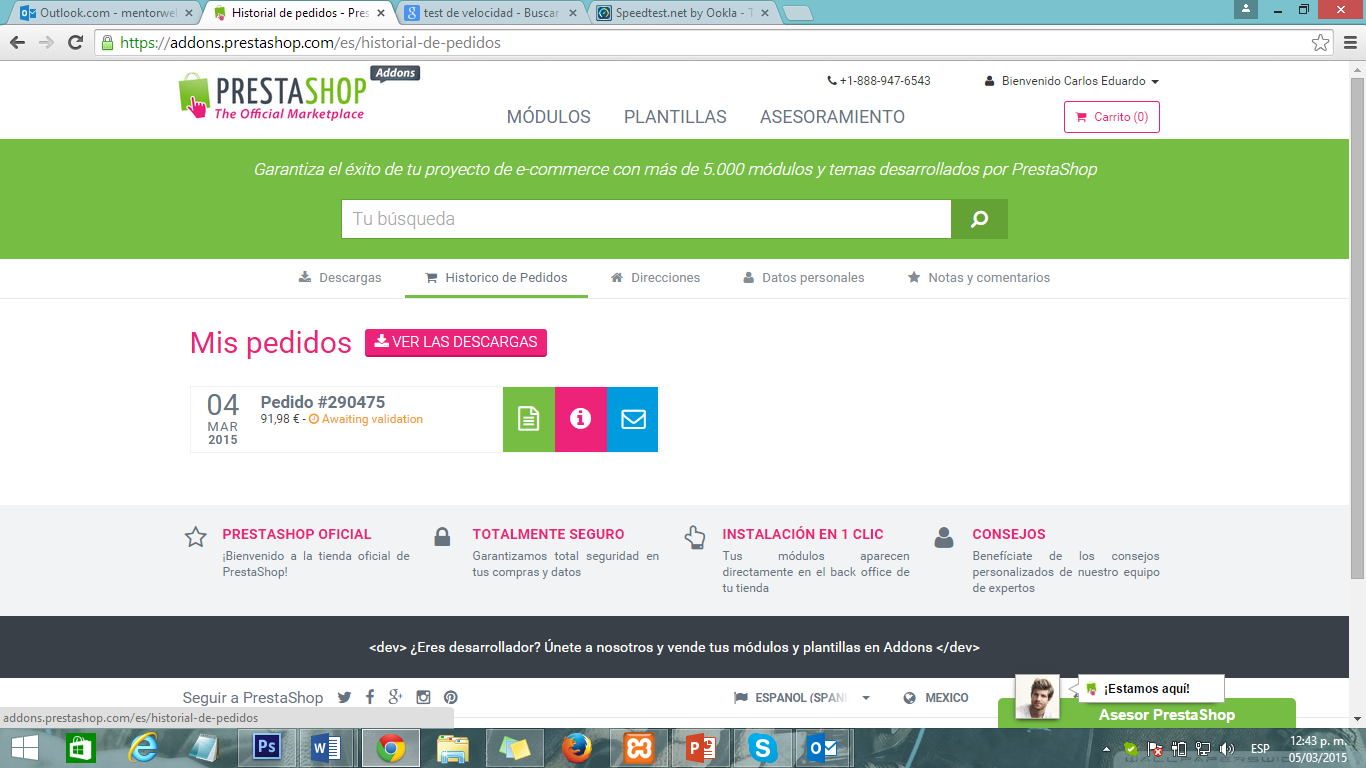Click the TOTALMENTE SEGURO heading
The width and height of the screenshot is (1366, 768).
click(x=548, y=534)
